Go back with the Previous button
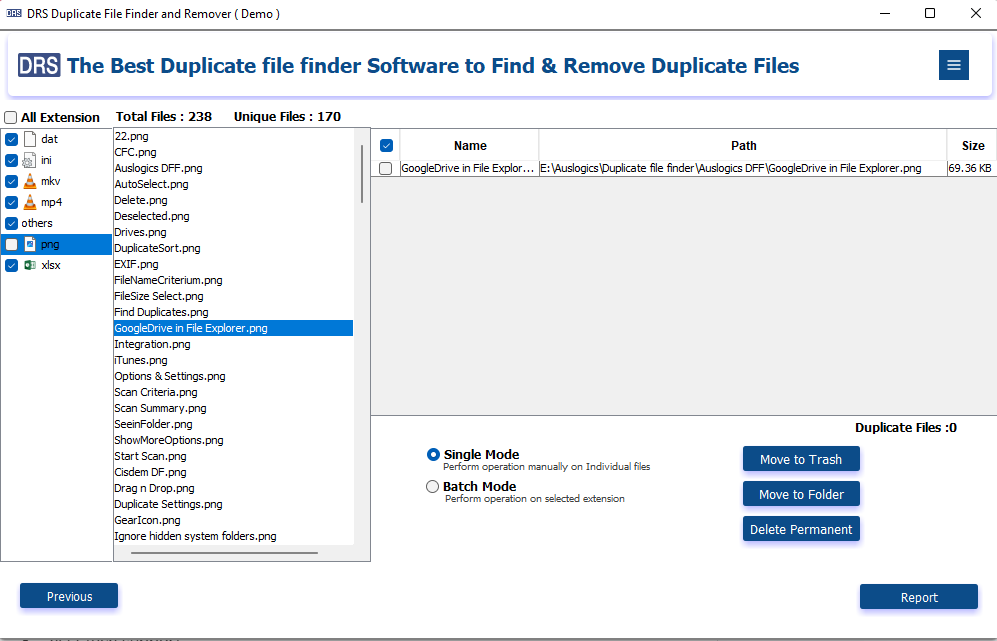 69,596
